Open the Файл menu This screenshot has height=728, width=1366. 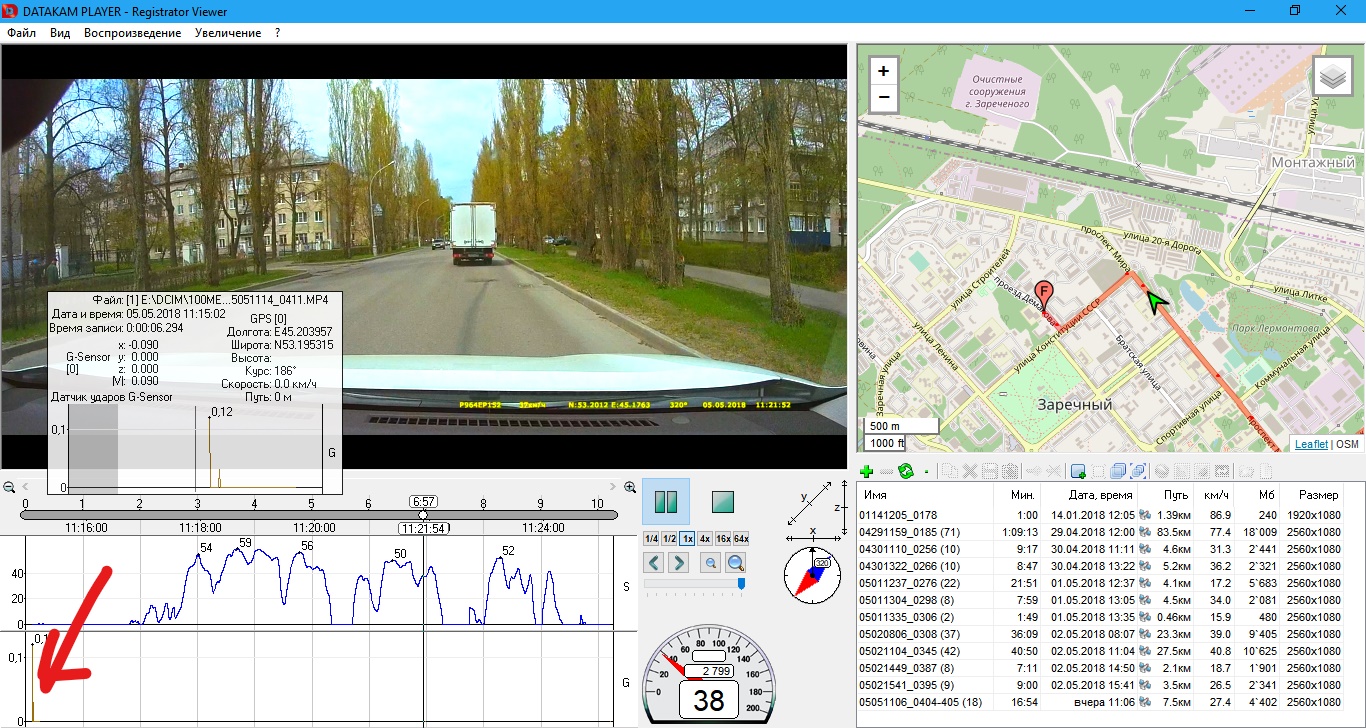pos(21,33)
